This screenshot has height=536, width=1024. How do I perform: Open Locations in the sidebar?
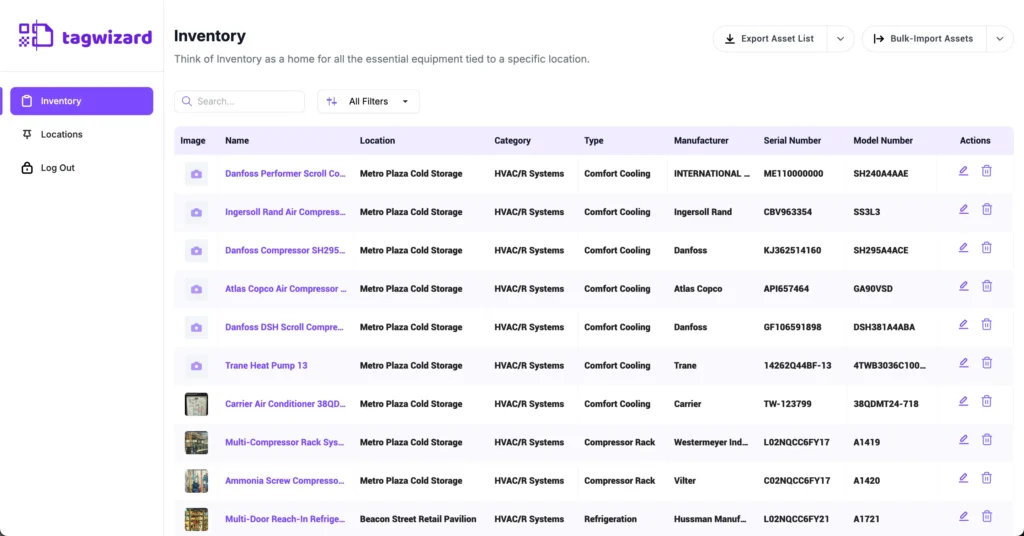pyautogui.click(x=61, y=134)
